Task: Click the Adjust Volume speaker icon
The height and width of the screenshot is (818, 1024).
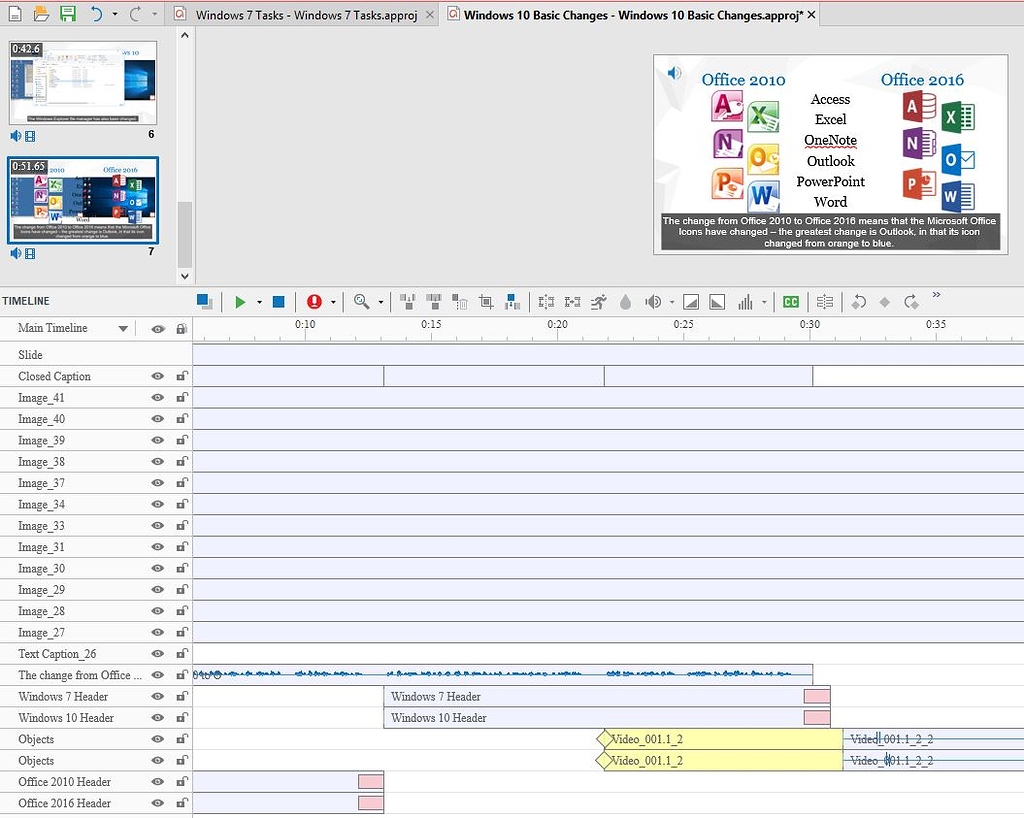Action: pyautogui.click(x=652, y=301)
